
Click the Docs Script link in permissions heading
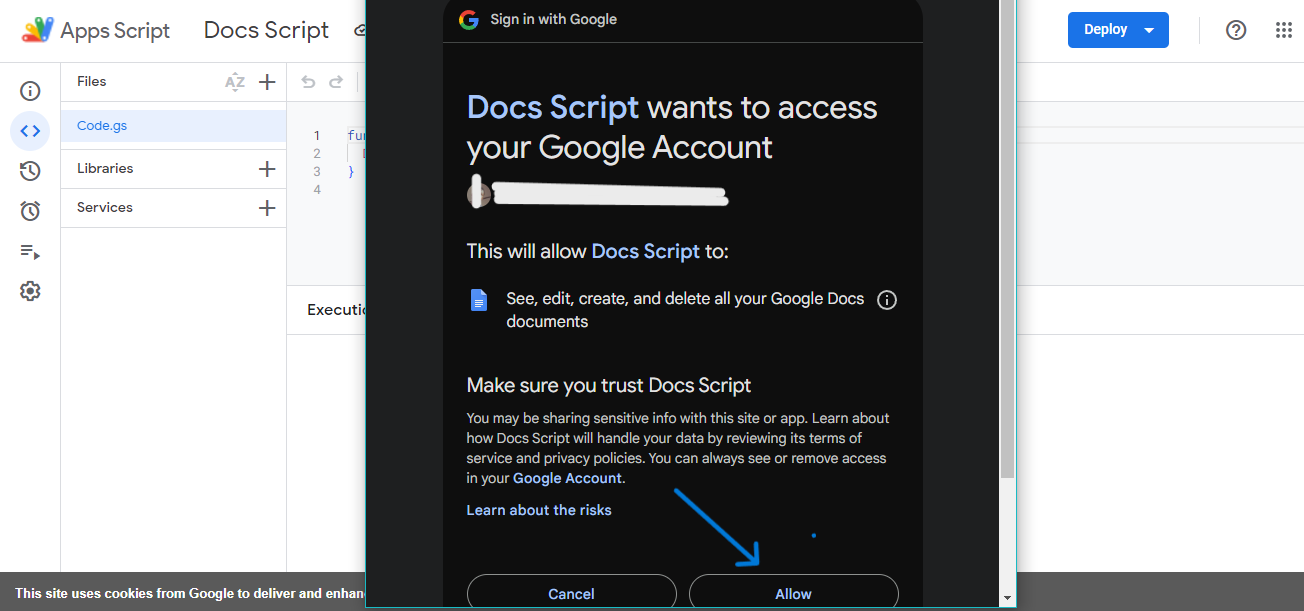(x=646, y=251)
